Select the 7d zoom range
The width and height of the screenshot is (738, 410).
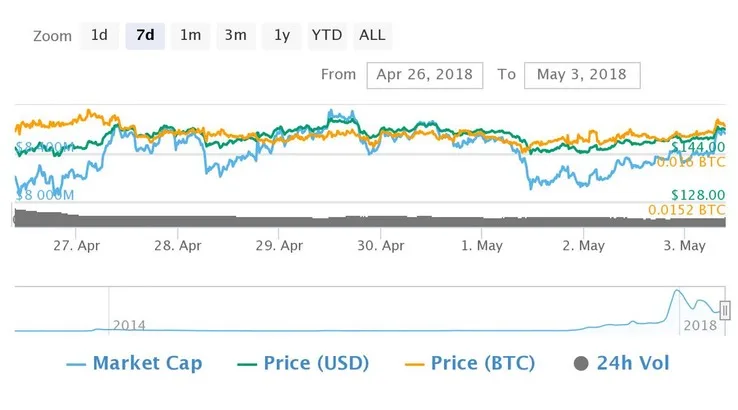pos(145,35)
